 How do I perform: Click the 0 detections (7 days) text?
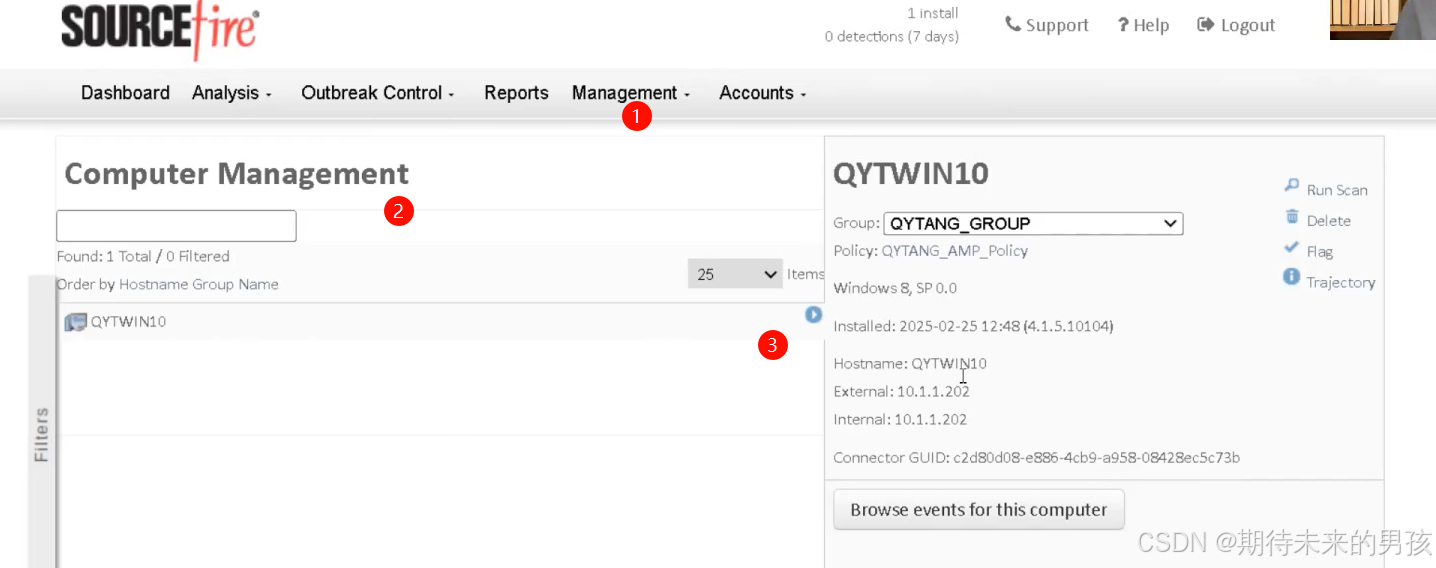(891, 36)
